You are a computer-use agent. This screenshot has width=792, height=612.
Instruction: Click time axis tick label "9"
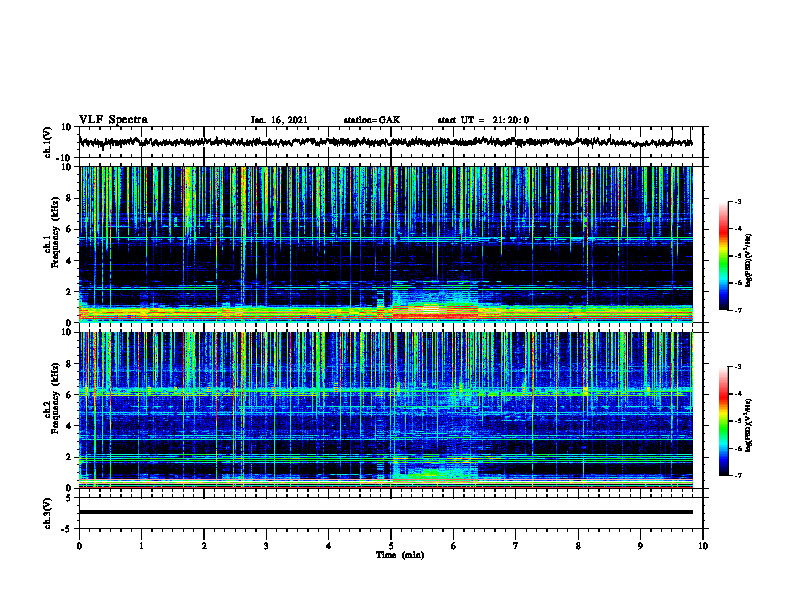point(640,546)
